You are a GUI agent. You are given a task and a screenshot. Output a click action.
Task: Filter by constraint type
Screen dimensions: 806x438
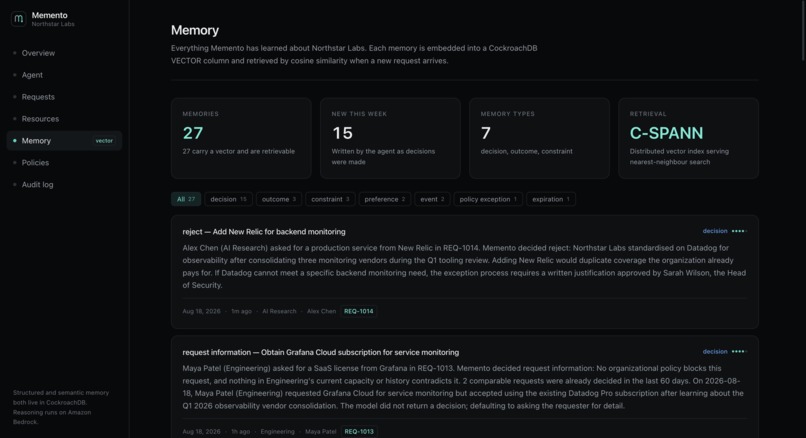pos(330,199)
